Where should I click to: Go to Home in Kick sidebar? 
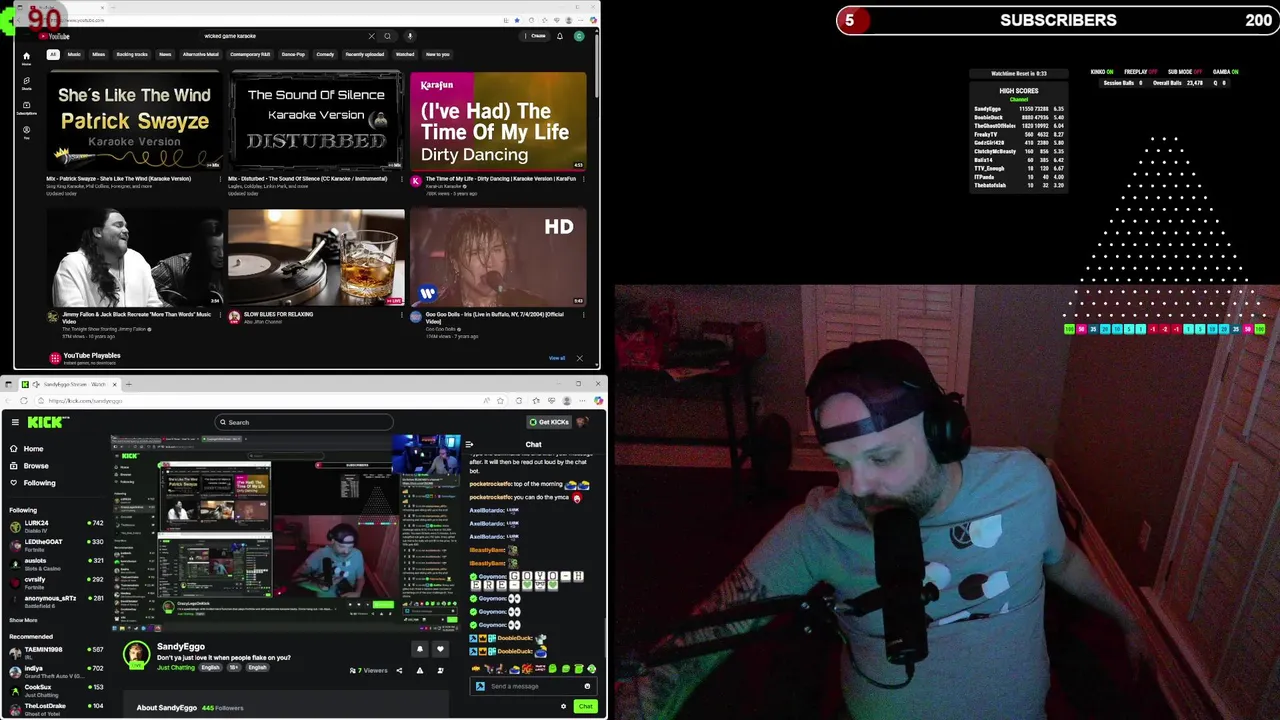33,449
